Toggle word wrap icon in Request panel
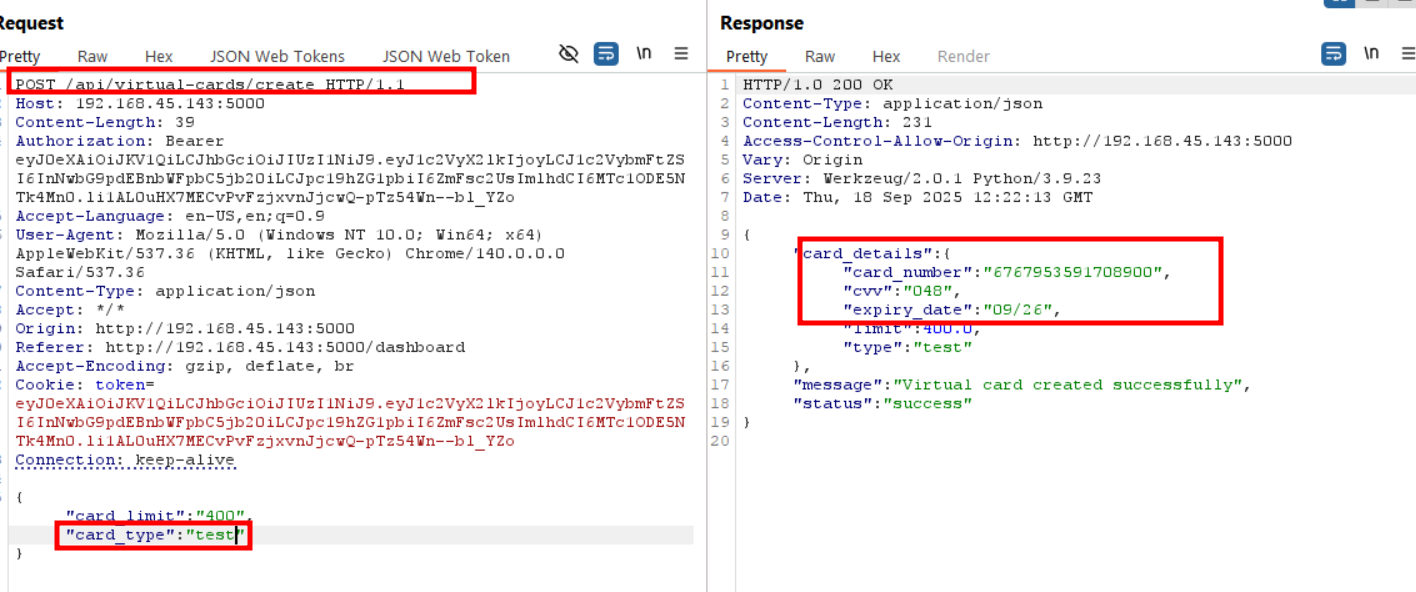 (606, 54)
